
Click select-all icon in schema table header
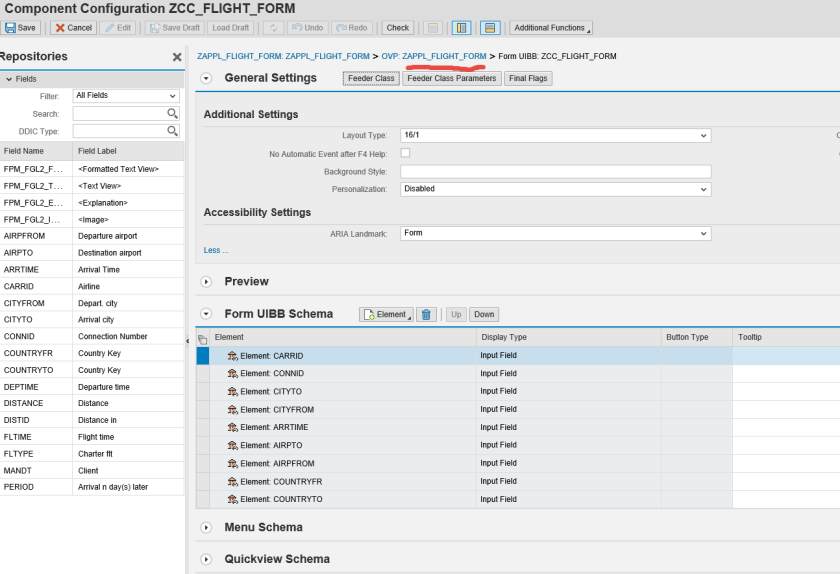tap(203, 339)
